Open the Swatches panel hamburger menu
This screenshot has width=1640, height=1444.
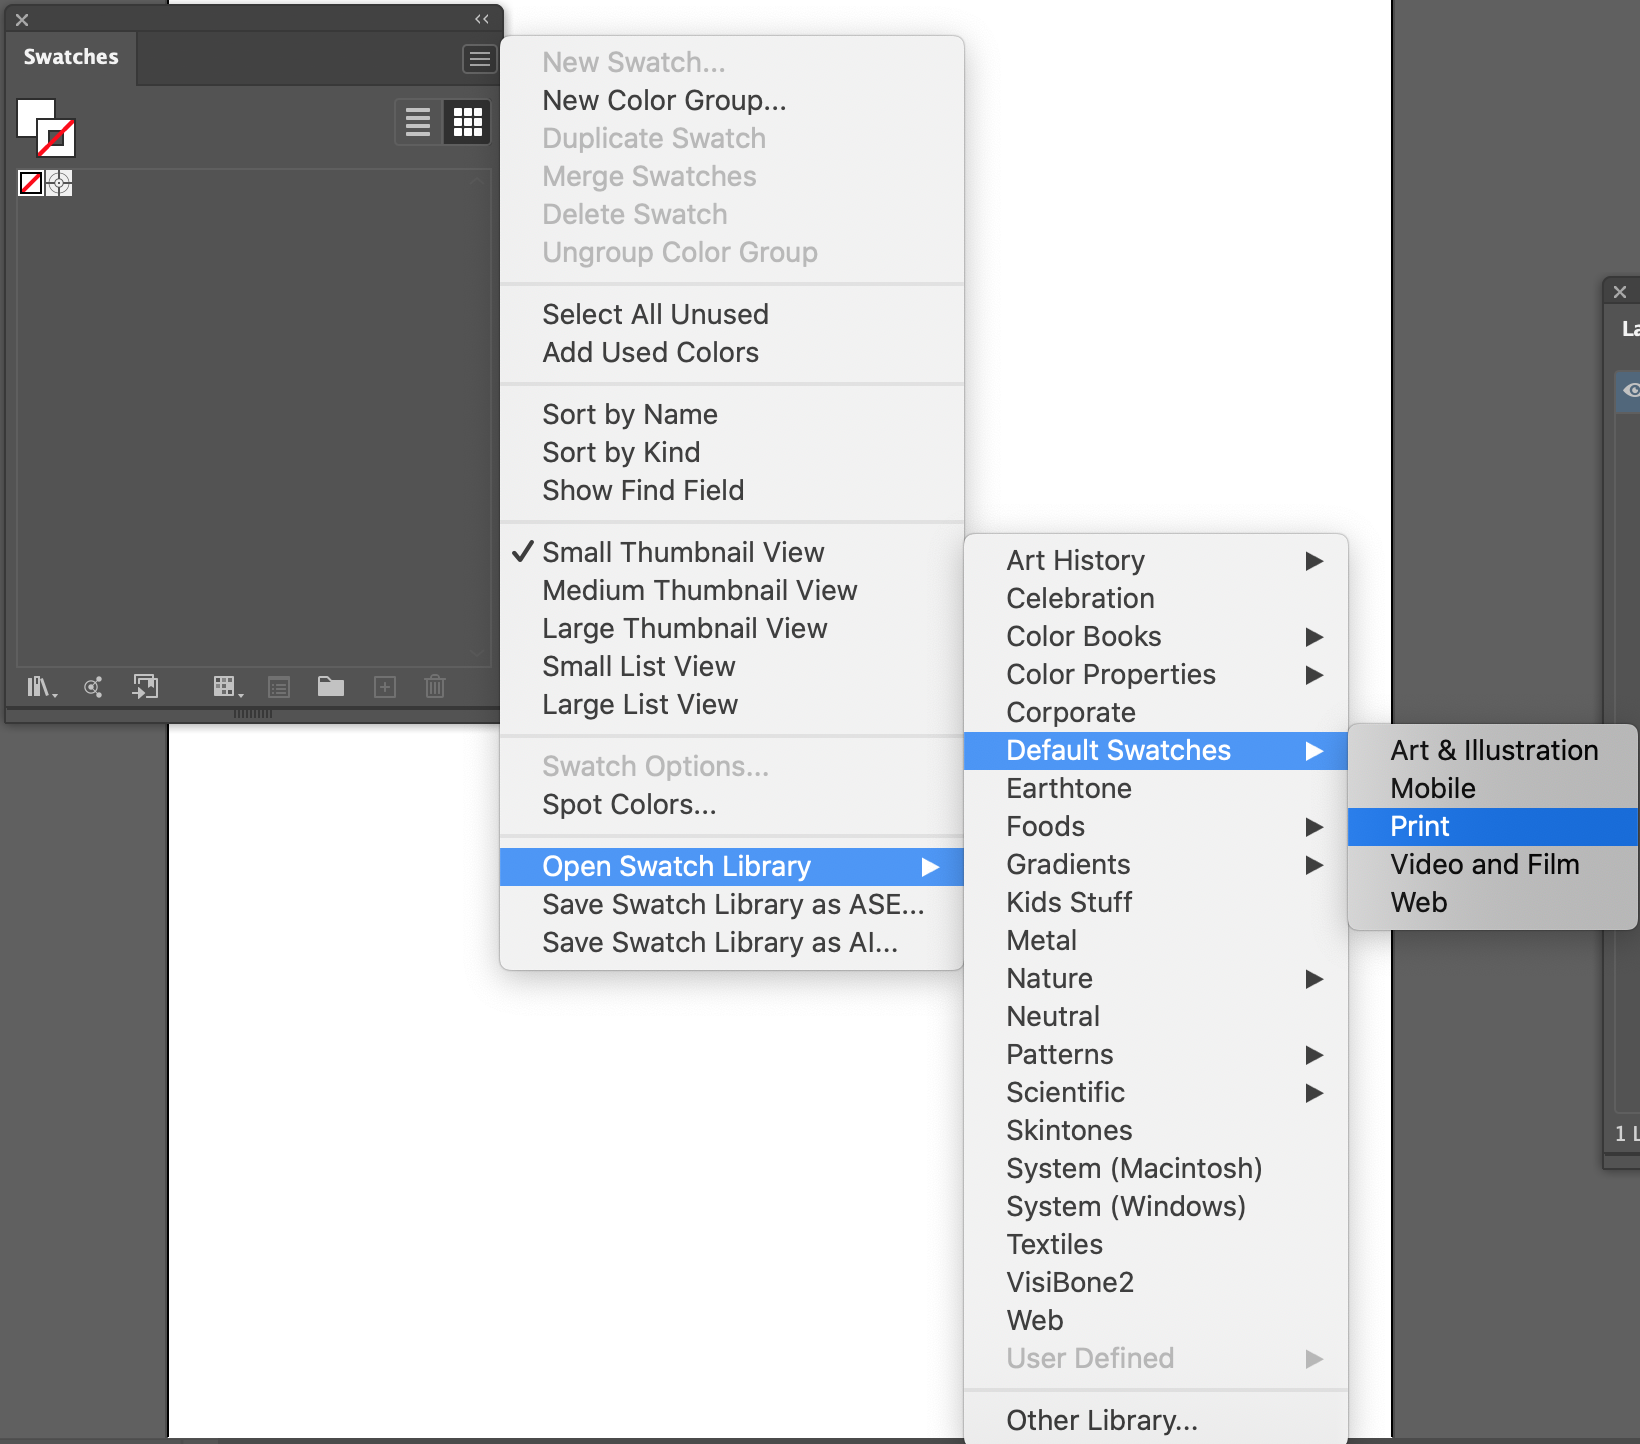pos(480,60)
